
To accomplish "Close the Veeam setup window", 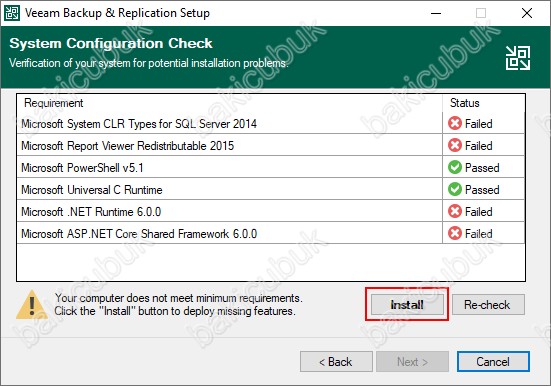I will click(526, 13).
